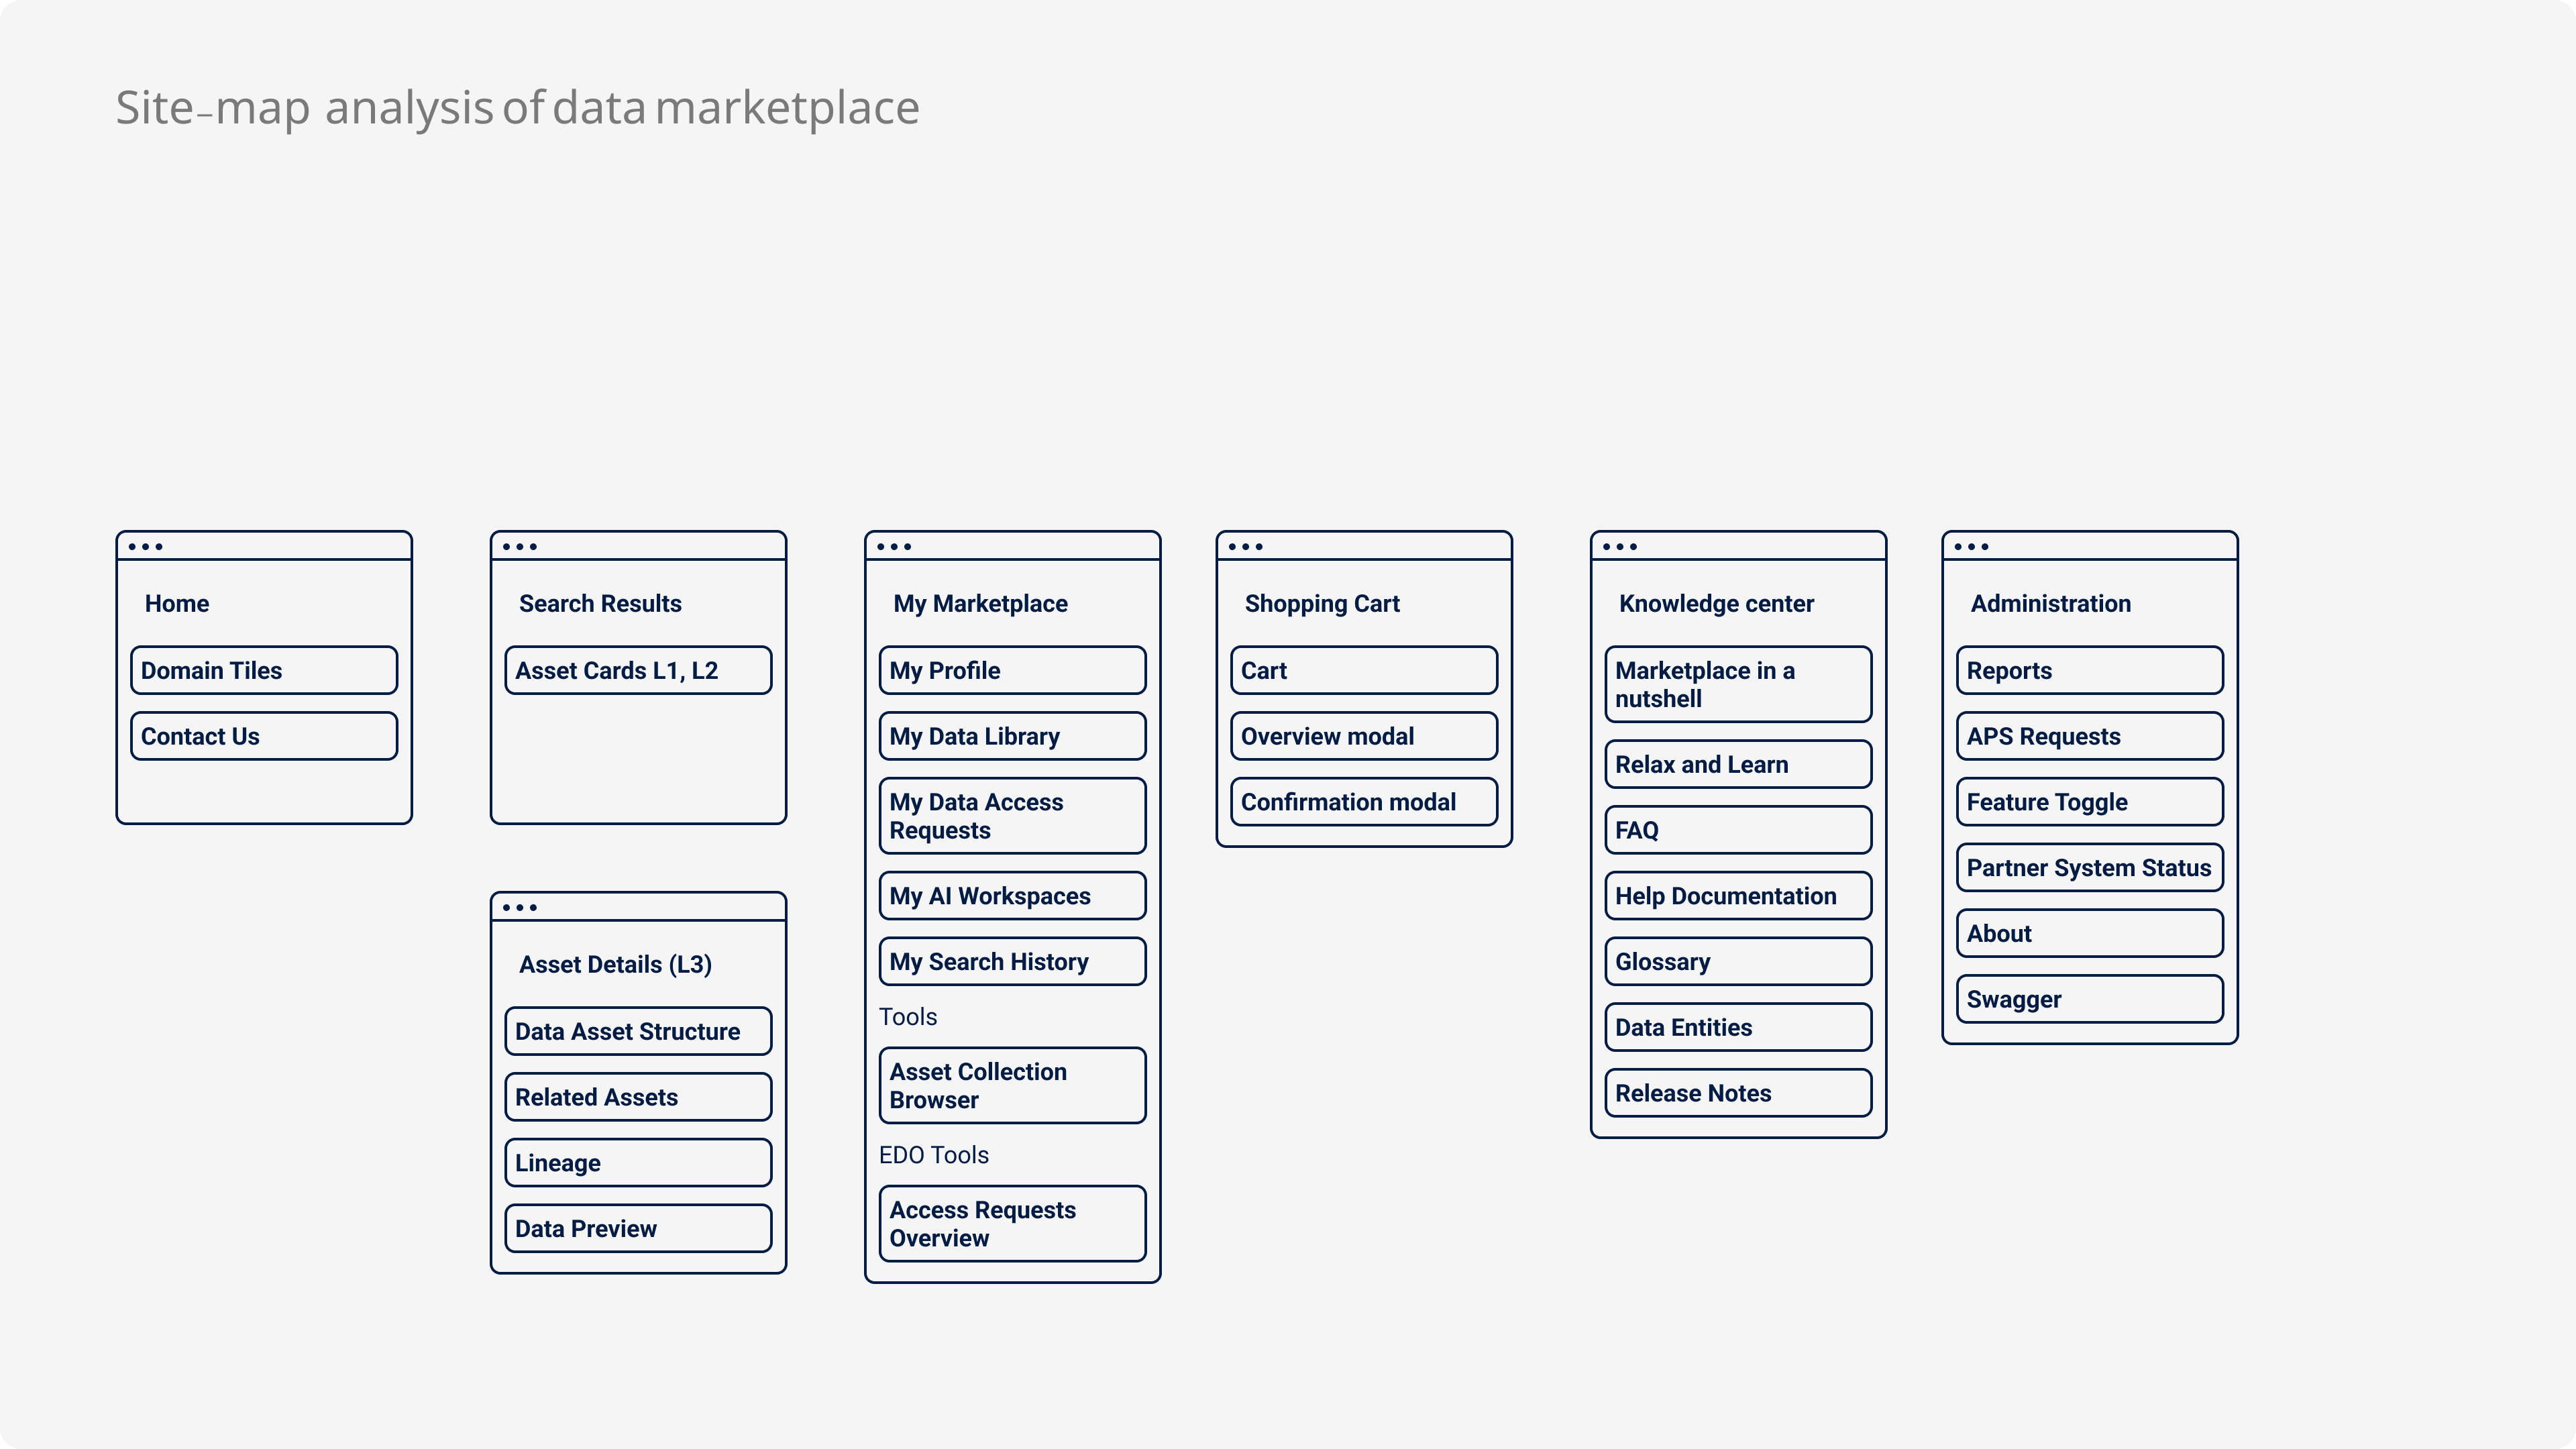Select Data Preview box

(638, 1229)
